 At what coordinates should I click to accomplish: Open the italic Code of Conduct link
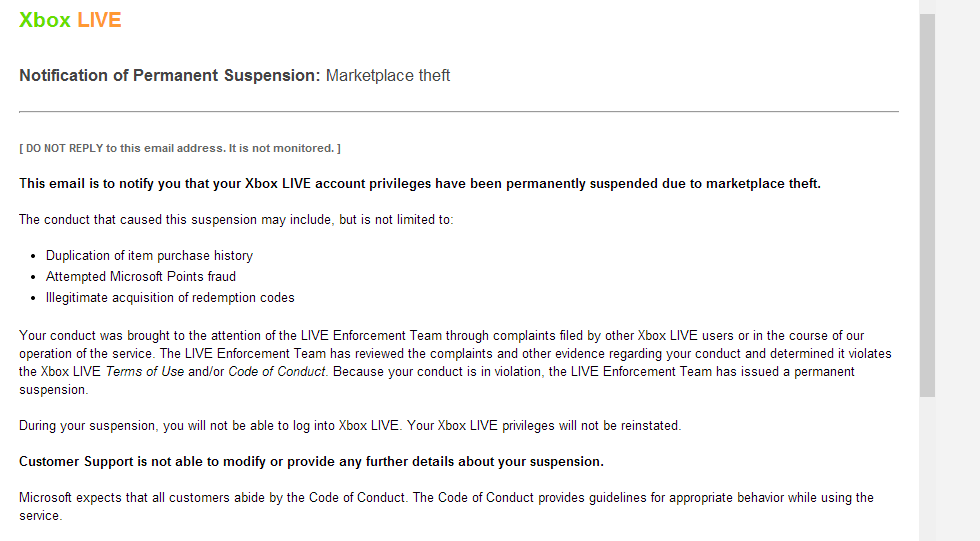pos(277,372)
